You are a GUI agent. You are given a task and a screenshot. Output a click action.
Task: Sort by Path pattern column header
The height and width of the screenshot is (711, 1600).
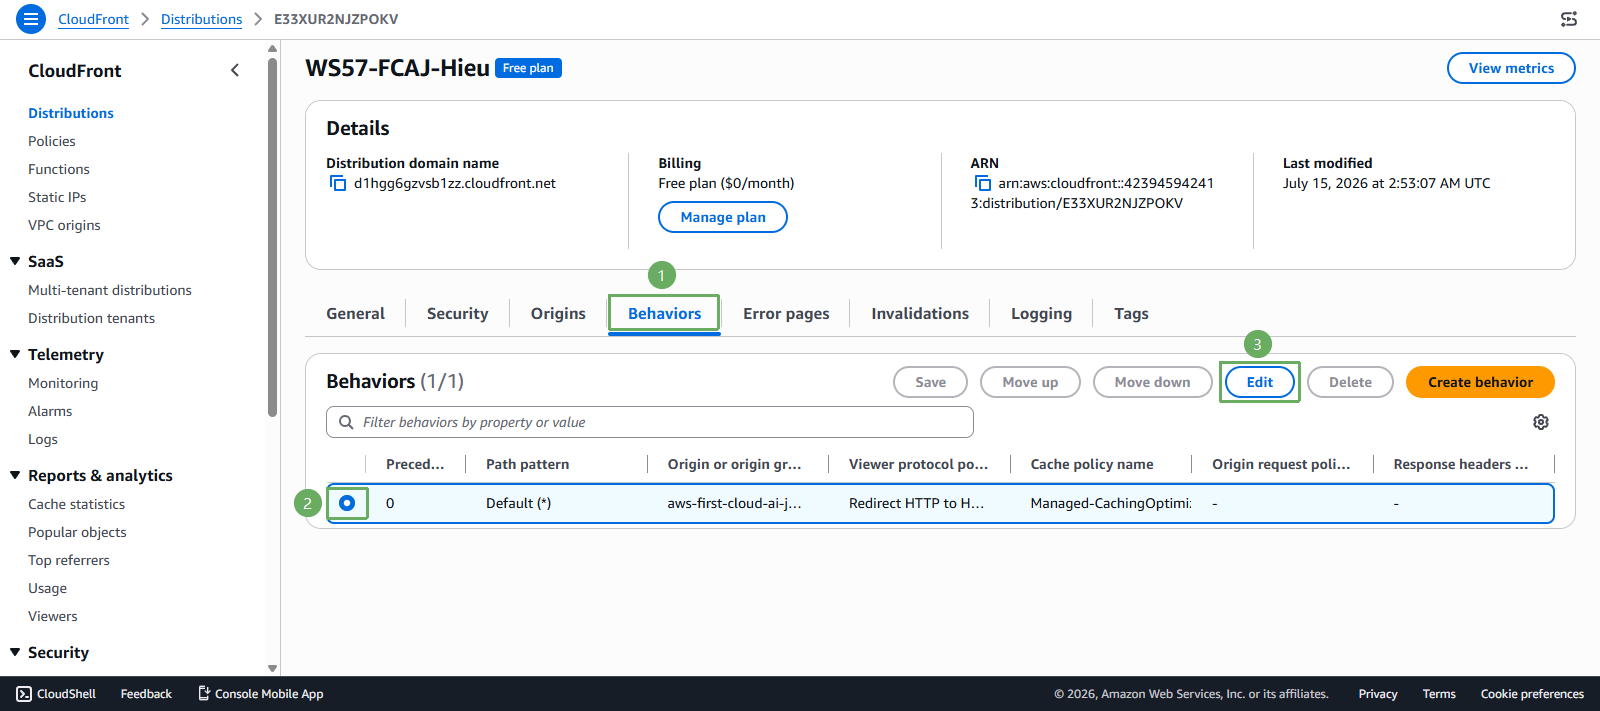pyautogui.click(x=527, y=464)
